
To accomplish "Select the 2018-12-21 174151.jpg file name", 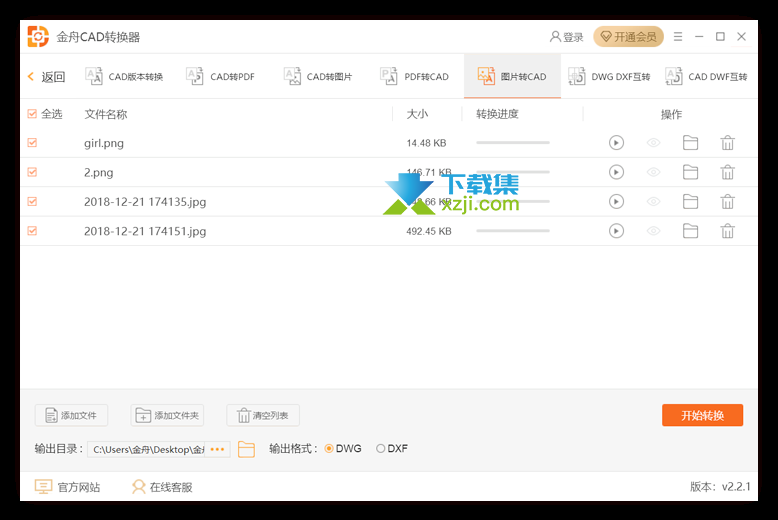I will (x=145, y=231).
